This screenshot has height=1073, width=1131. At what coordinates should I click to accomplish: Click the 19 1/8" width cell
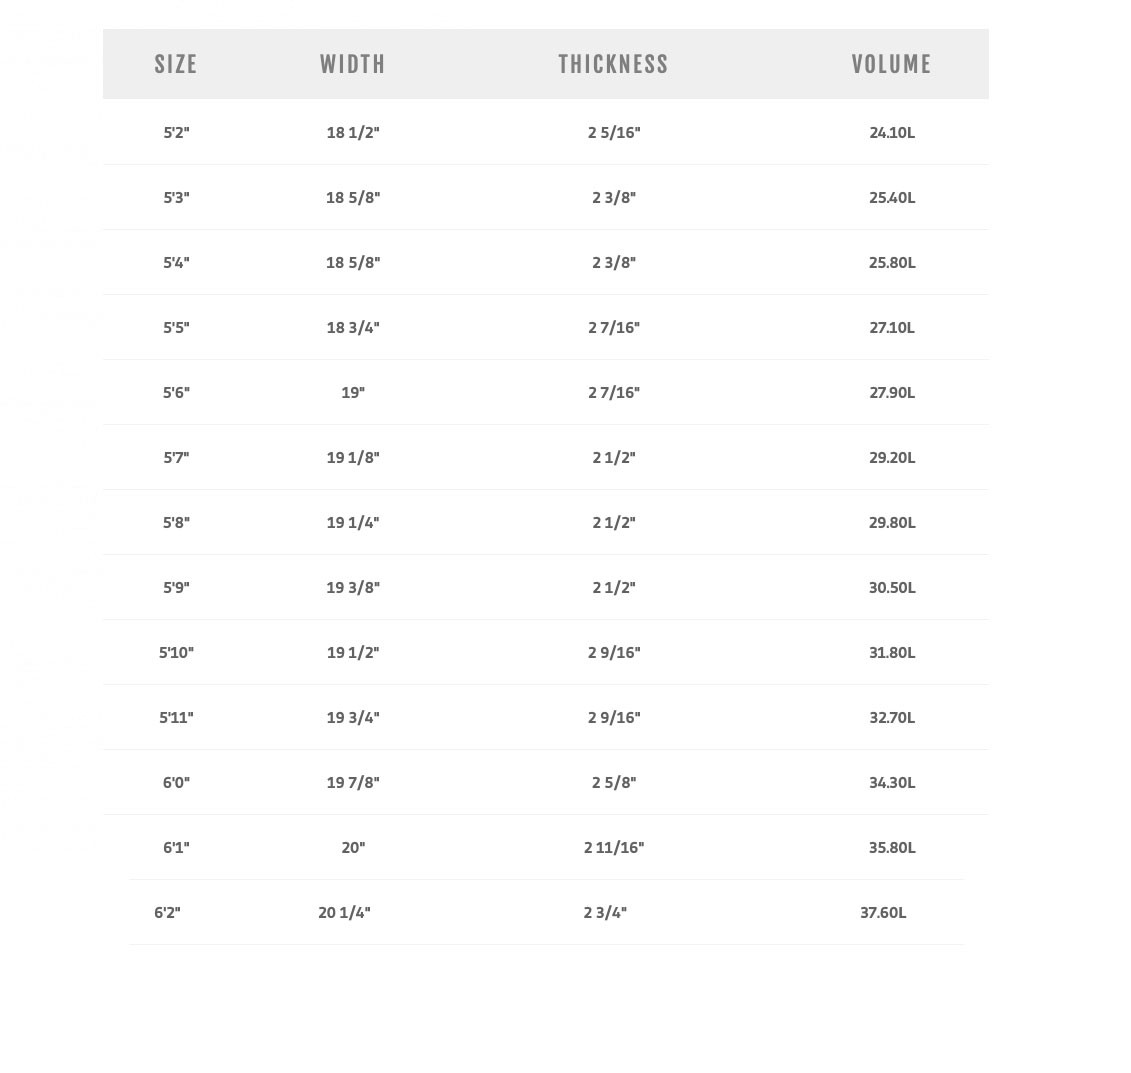(x=353, y=457)
